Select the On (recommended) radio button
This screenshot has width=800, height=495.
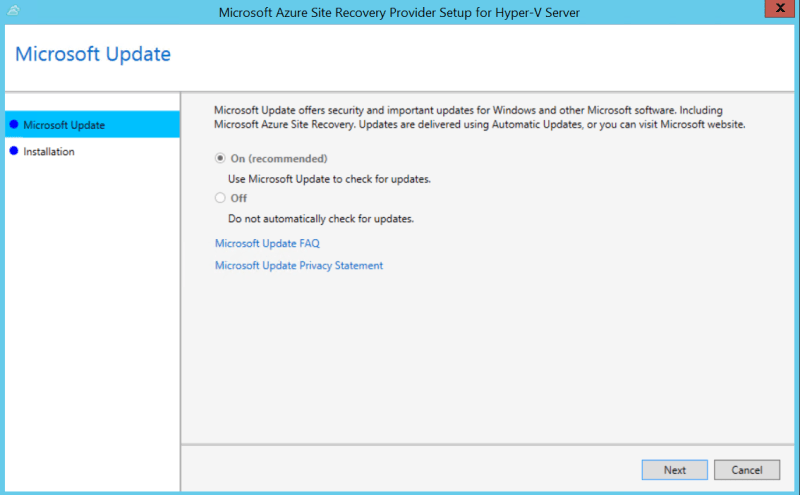220,159
